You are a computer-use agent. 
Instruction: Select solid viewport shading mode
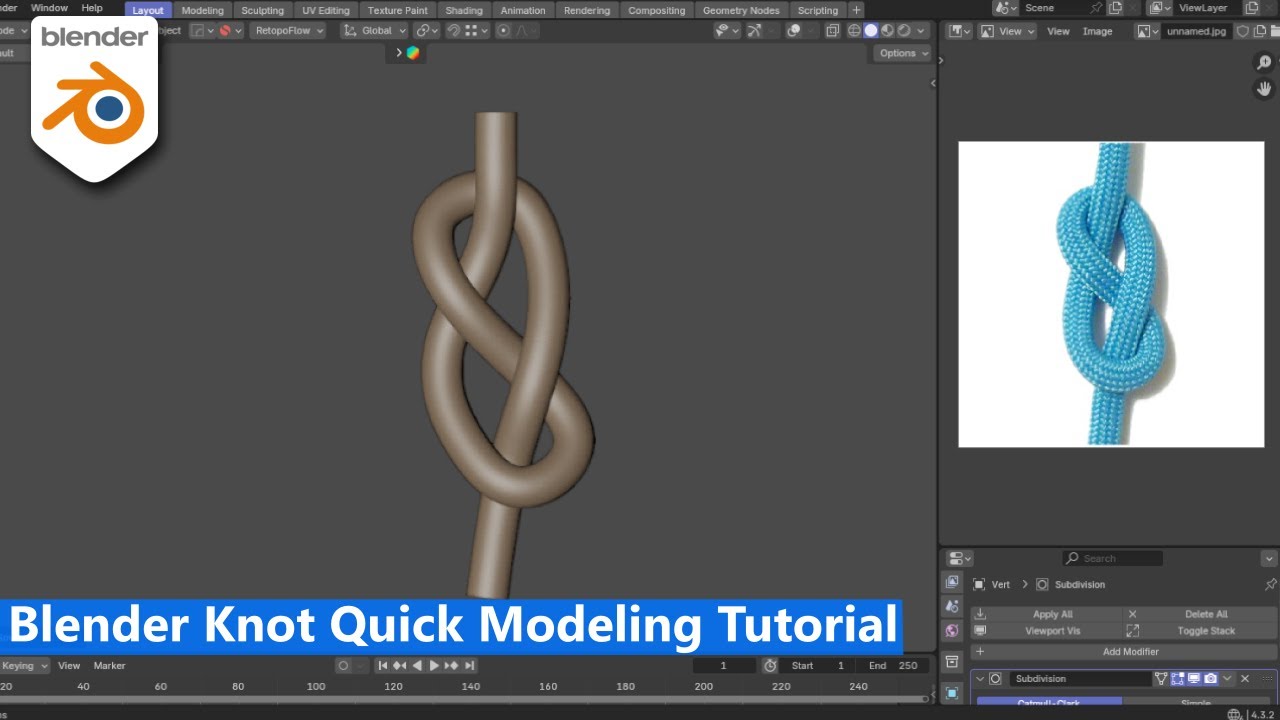point(870,31)
